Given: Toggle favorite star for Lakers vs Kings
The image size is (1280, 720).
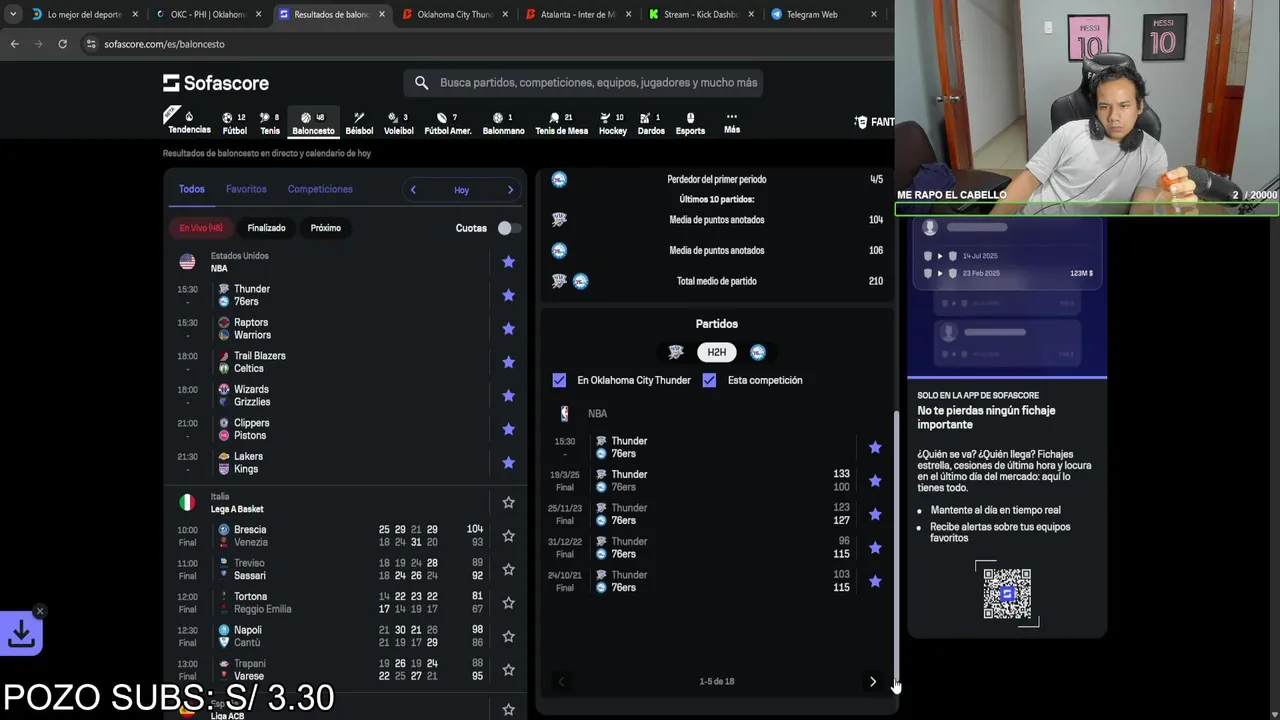Looking at the screenshot, I should (508, 463).
